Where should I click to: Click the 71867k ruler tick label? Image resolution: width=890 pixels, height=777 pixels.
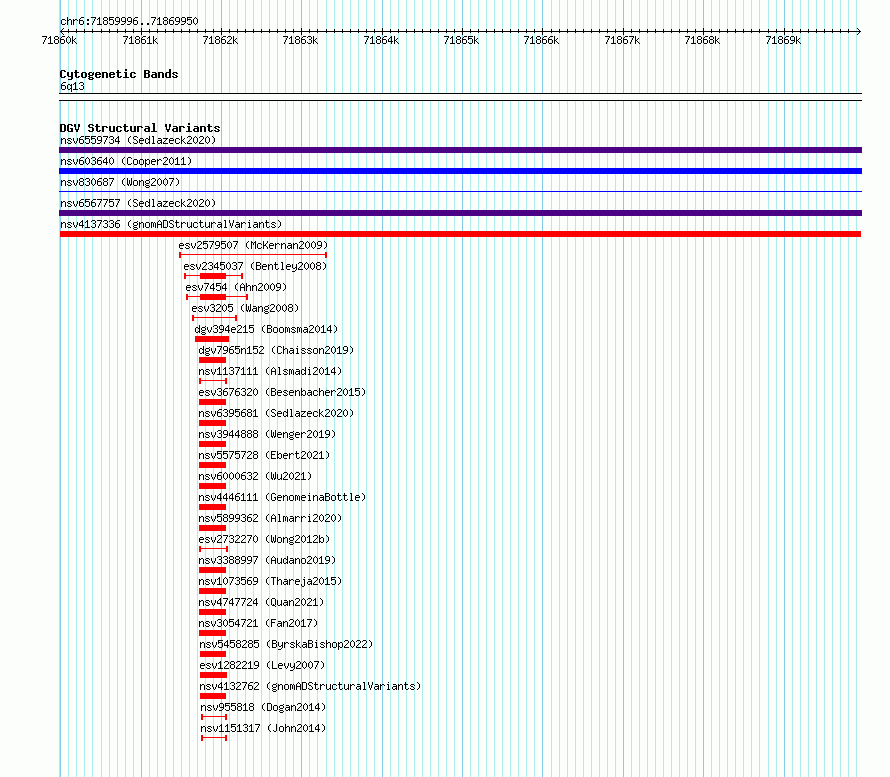(x=622, y=40)
